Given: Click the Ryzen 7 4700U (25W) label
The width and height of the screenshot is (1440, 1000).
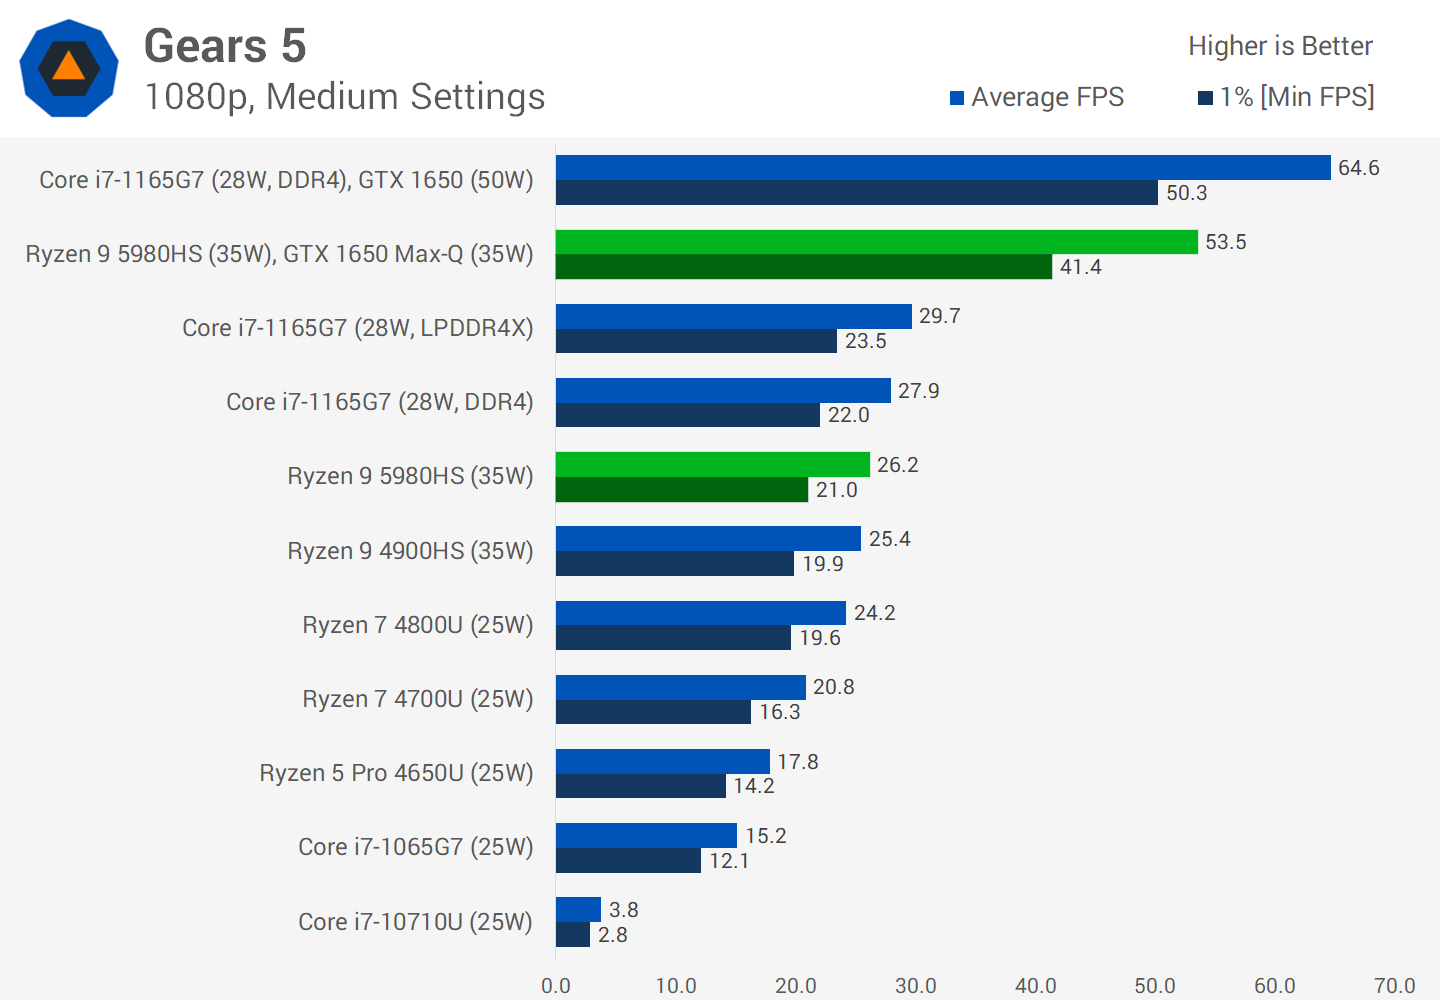Looking at the screenshot, I should pos(418,699).
